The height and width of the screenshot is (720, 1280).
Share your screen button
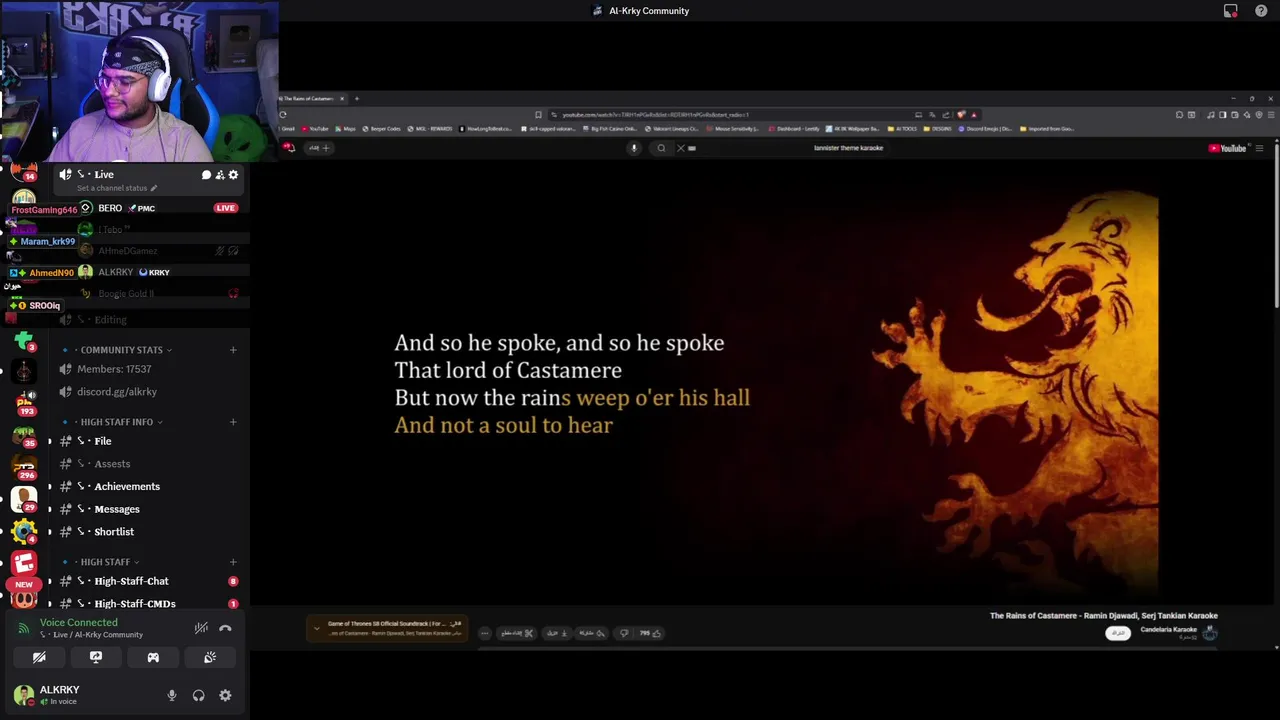tap(96, 657)
